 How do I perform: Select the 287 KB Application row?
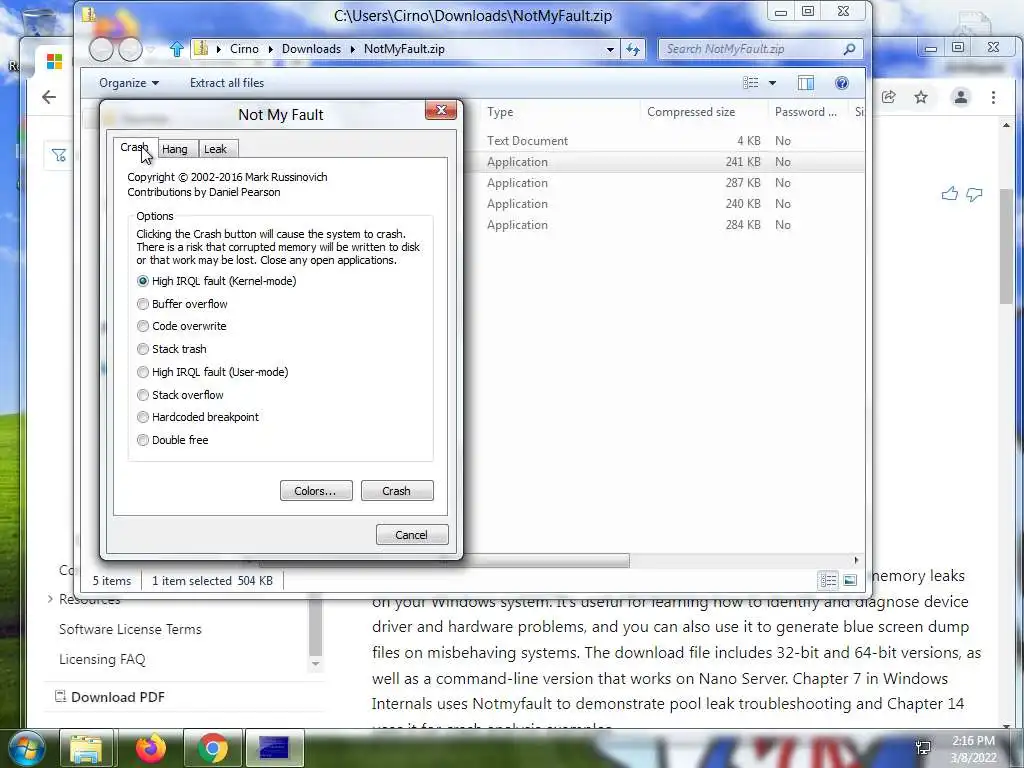666,183
